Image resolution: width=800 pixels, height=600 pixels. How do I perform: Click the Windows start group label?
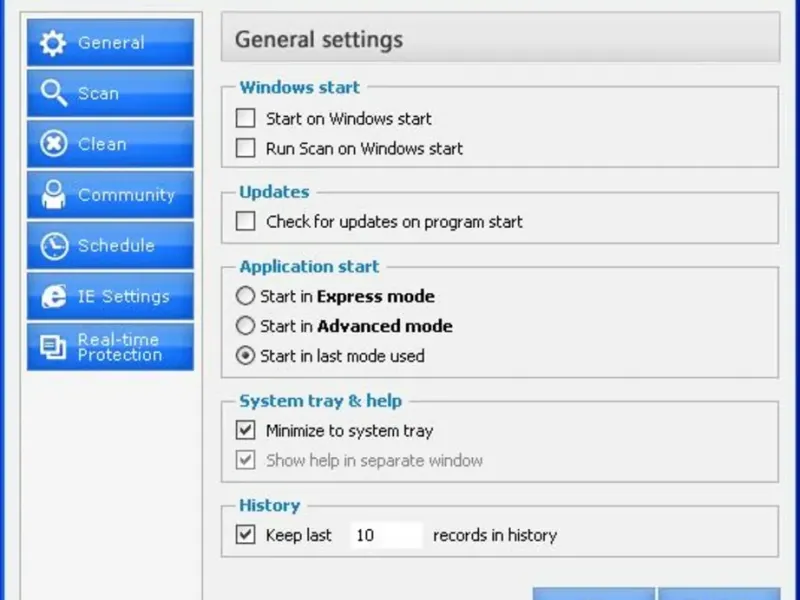click(x=299, y=87)
